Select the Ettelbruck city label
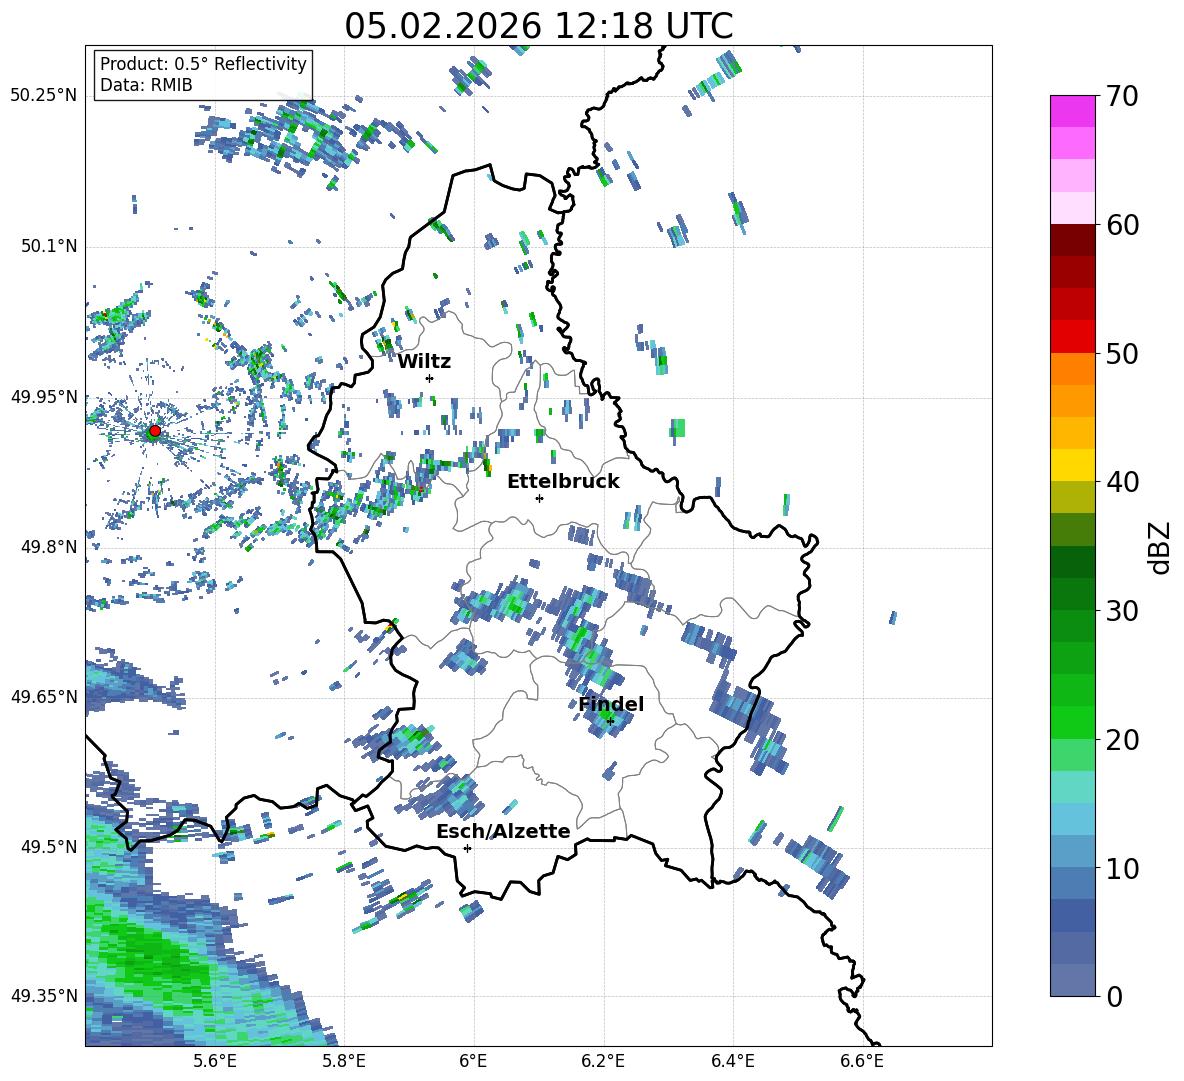The width and height of the screenshot is (1184, 1081). click(x=563, y=482)
